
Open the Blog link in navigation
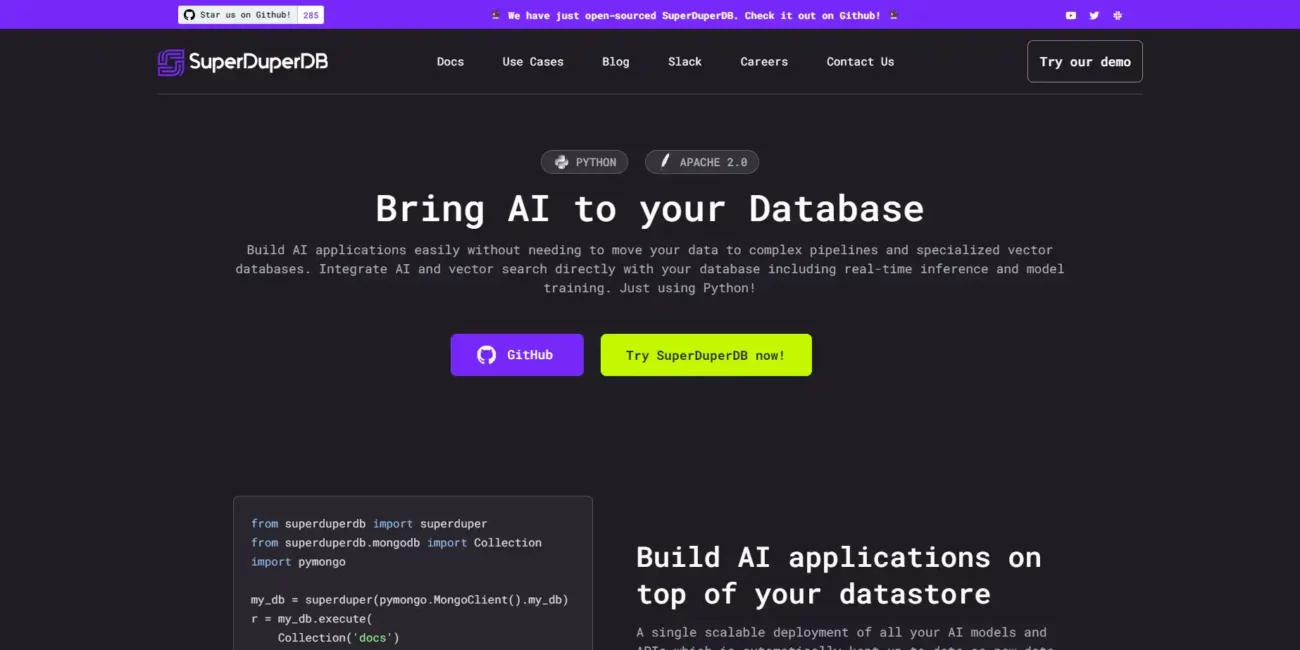pyautogui.click(x=616, y=62)
